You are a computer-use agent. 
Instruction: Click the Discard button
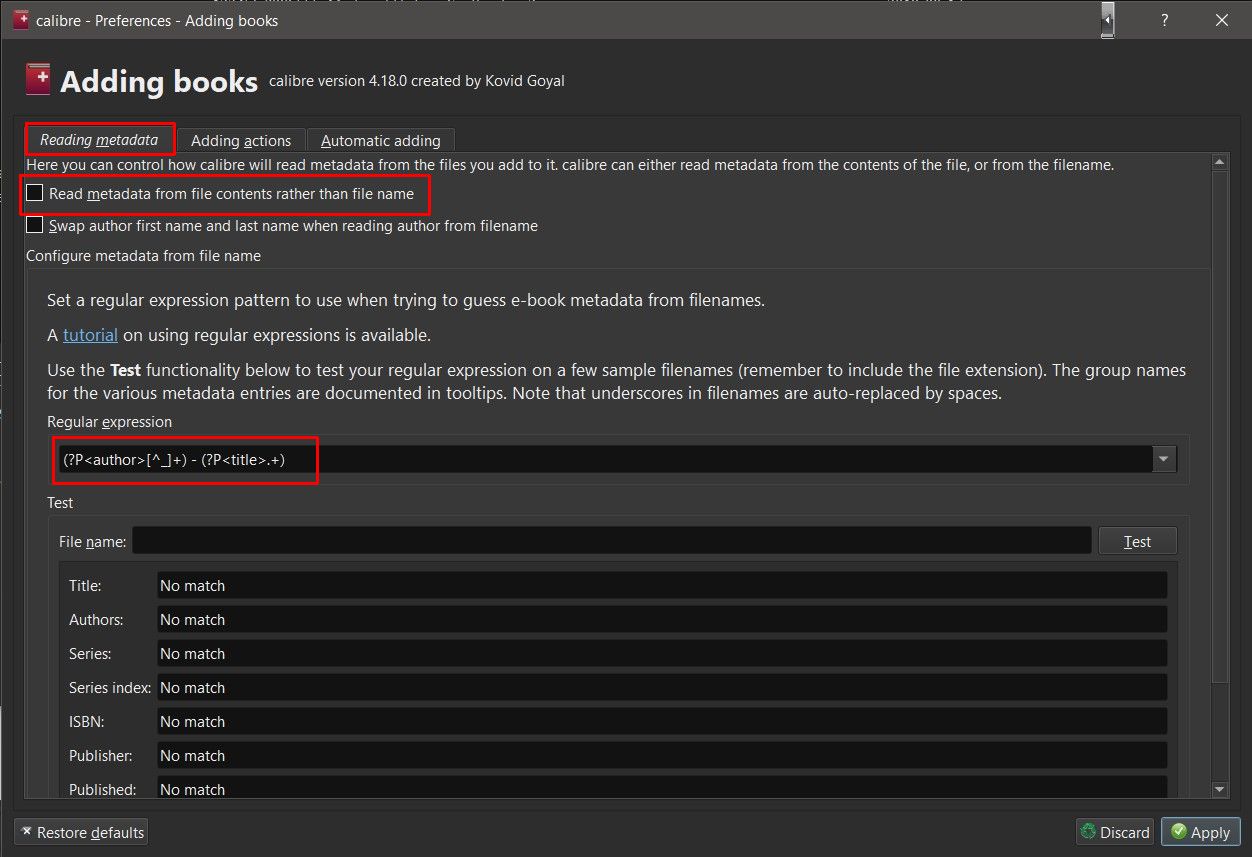[x=1115, y=832]
